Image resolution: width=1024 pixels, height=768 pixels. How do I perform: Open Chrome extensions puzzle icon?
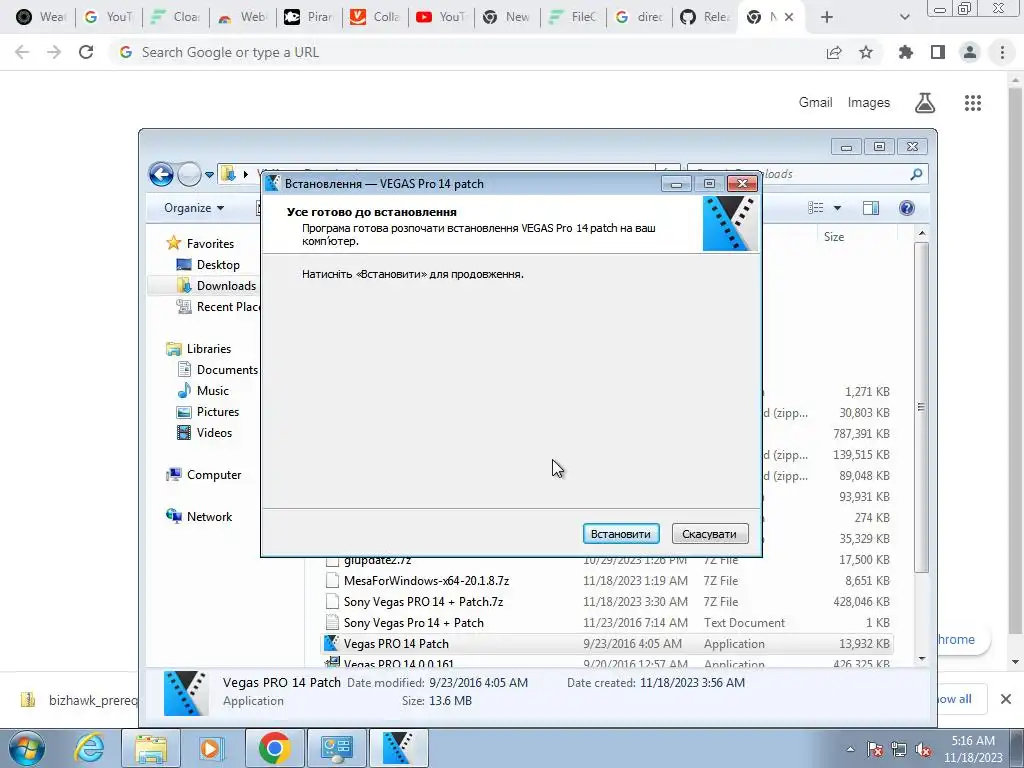tap(906, 52)
